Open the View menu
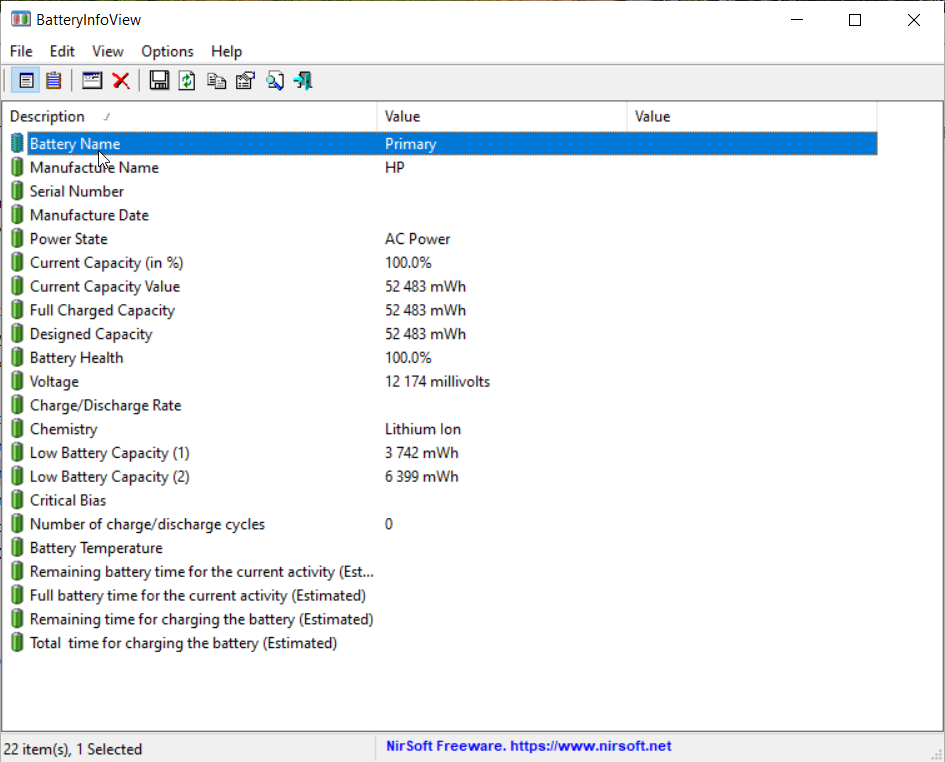Image resolution: width=945 pixels, height=762 pixels. (108, 51)
